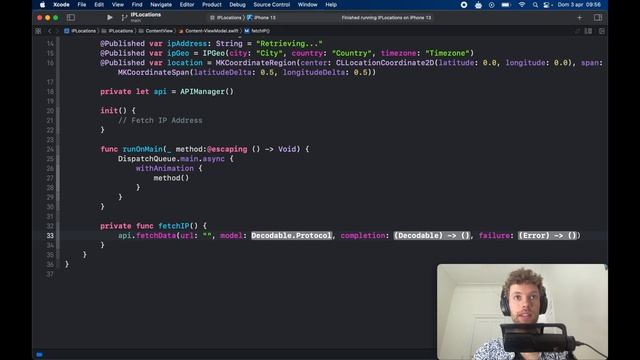Click the 'fetchData' method call
640x360 pixels.
(x=156, y=236)
